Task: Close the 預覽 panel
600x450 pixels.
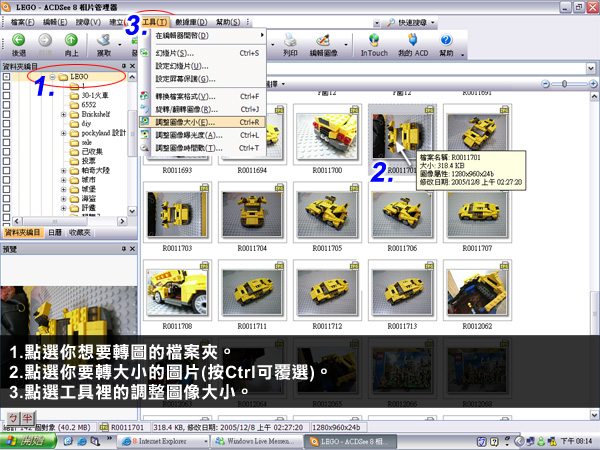Action: click(132, 249)
